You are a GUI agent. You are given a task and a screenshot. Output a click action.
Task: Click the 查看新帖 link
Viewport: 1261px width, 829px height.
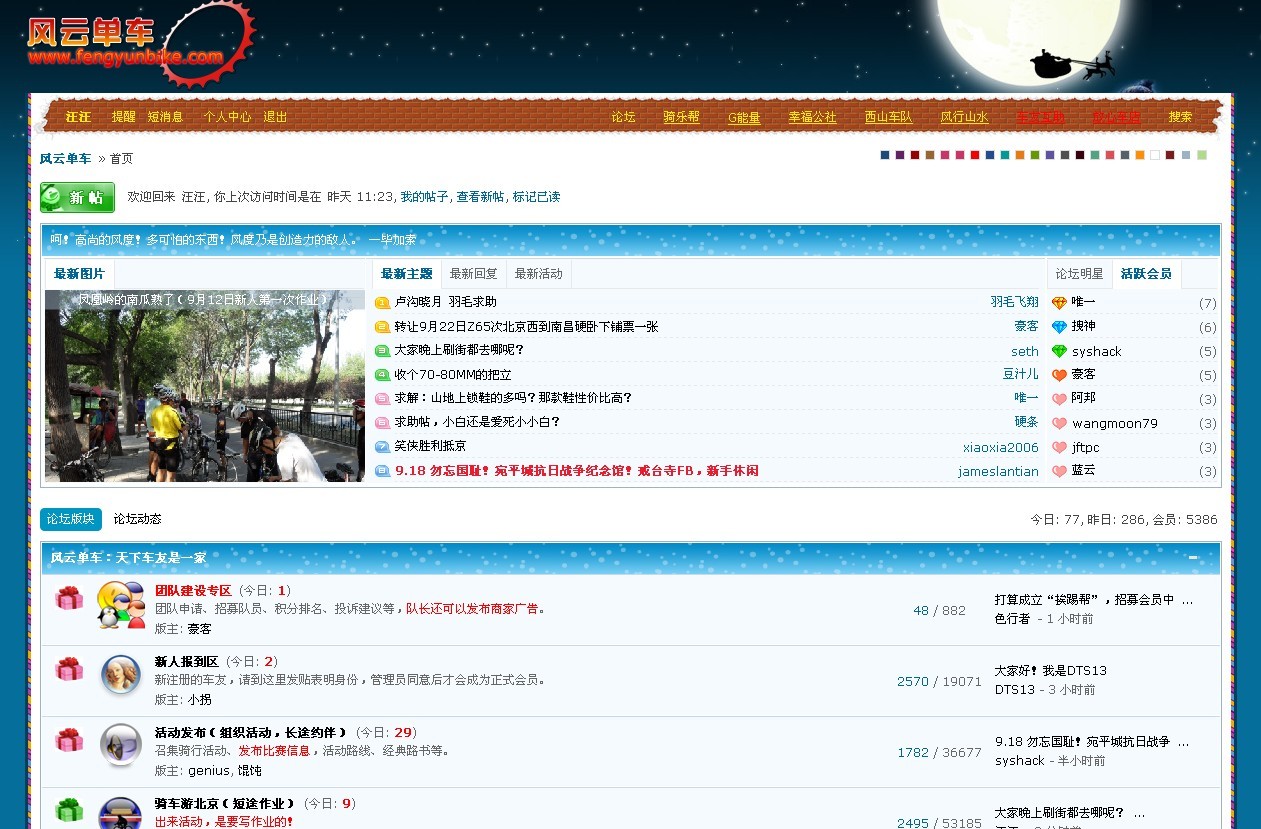(480, 197)
